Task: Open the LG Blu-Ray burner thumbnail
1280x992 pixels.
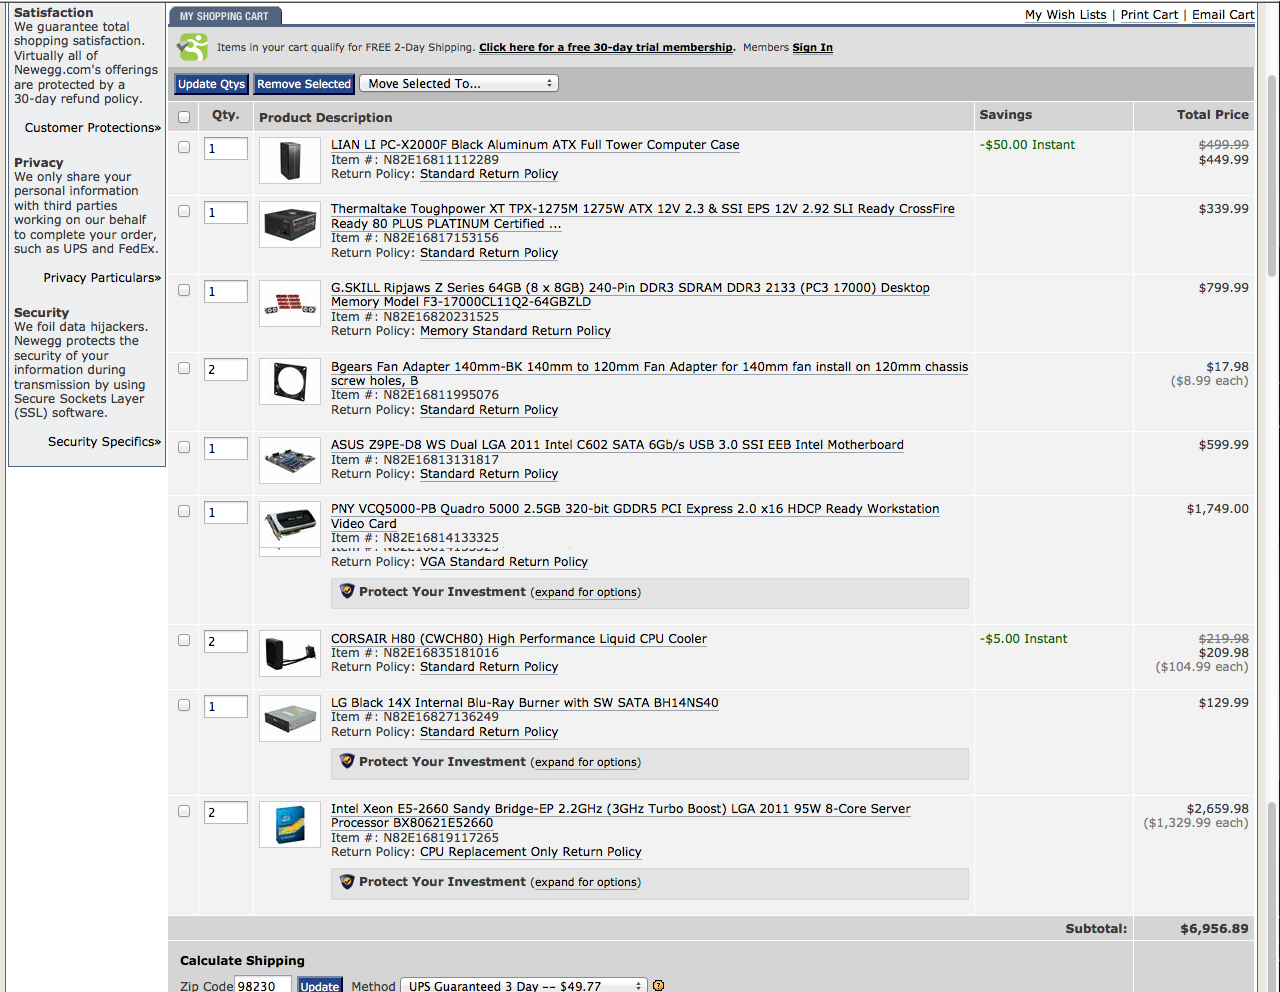Action: 290,718
